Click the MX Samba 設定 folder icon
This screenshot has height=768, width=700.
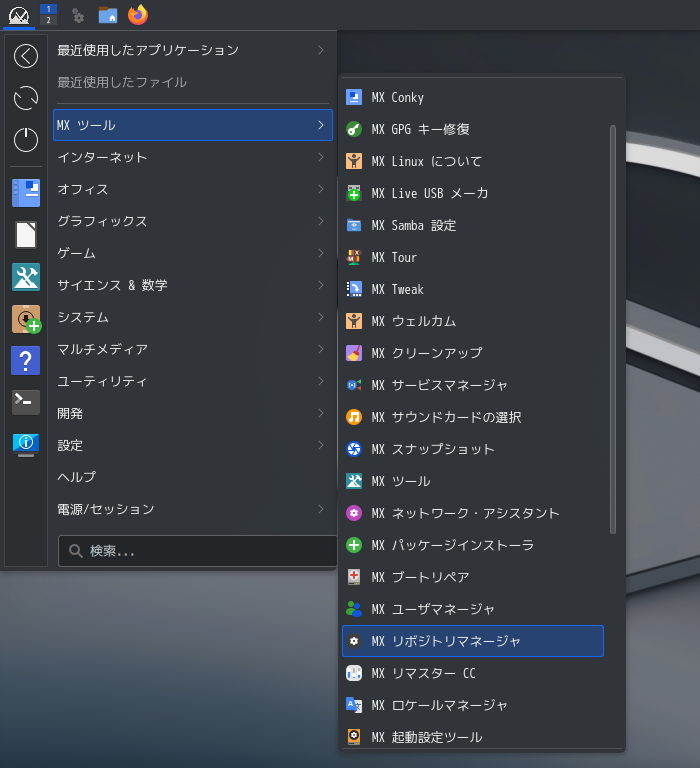pos(354,225)
